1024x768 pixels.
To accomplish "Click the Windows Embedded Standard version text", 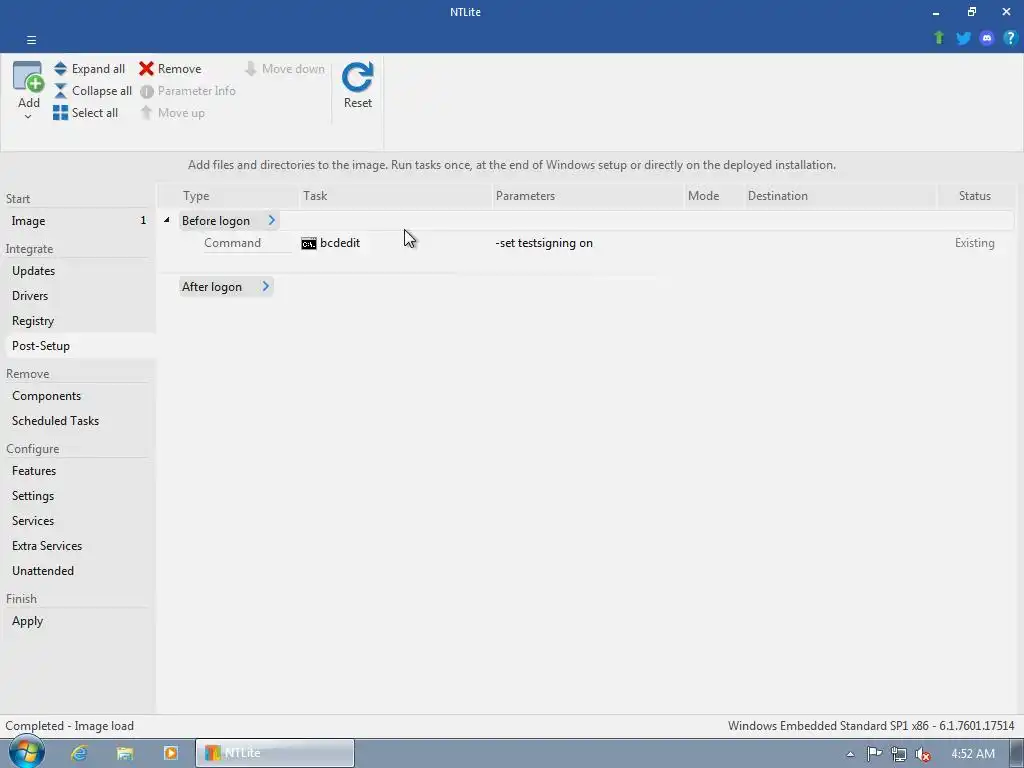I will click(x=871, y=726).
